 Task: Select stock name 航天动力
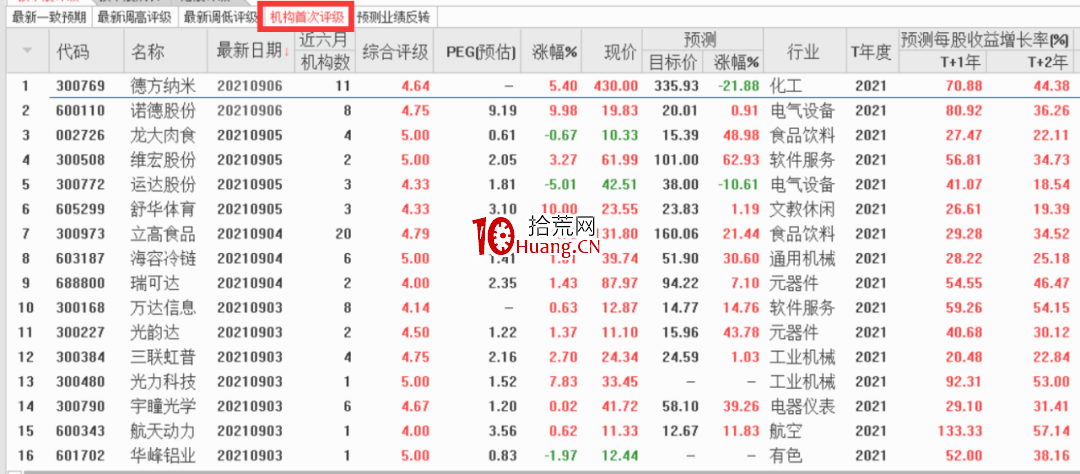(163, 432)
